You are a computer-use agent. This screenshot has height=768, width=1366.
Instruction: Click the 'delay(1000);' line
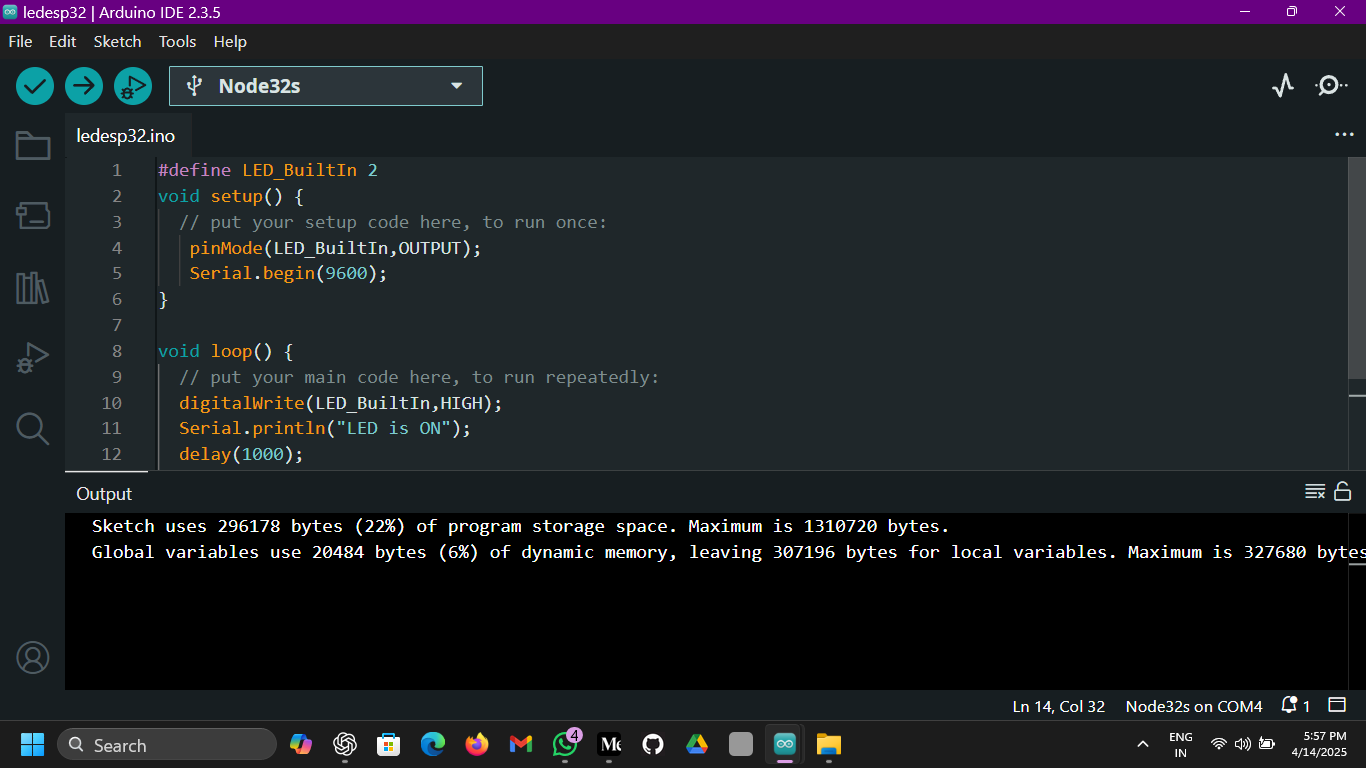pyautogui.click(x=241, y=454)
